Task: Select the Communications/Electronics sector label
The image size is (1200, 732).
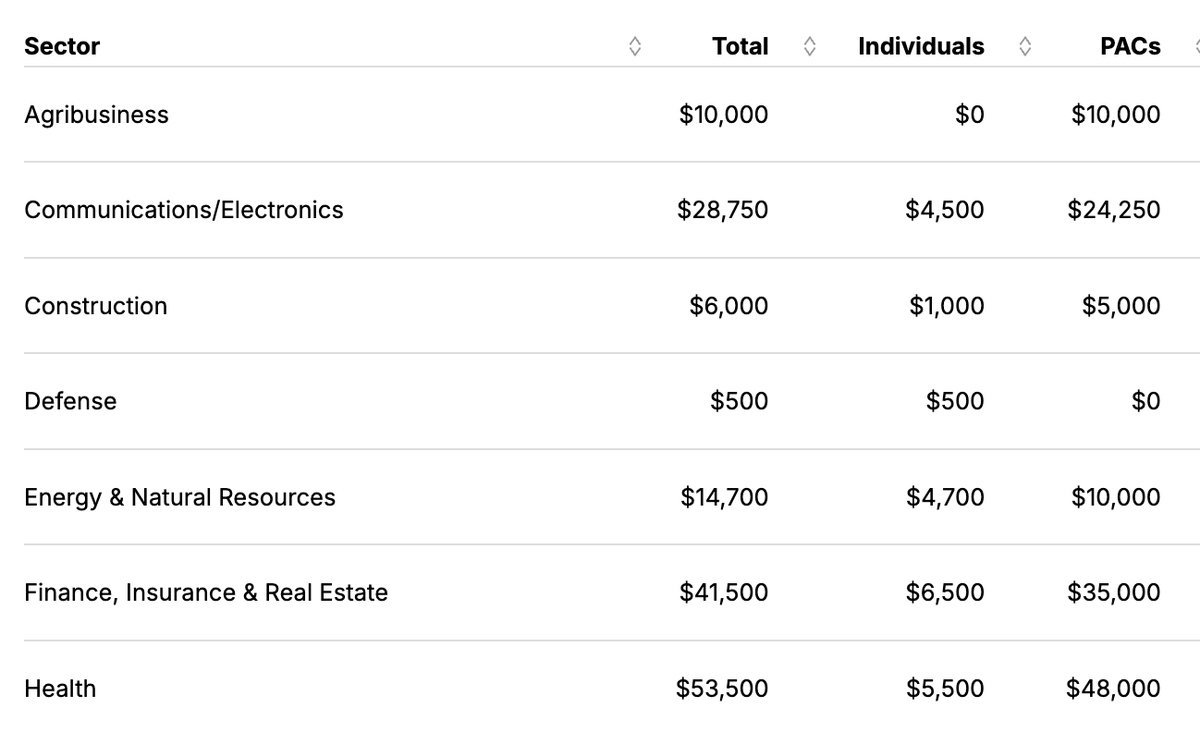Action: tap(183, 210)
